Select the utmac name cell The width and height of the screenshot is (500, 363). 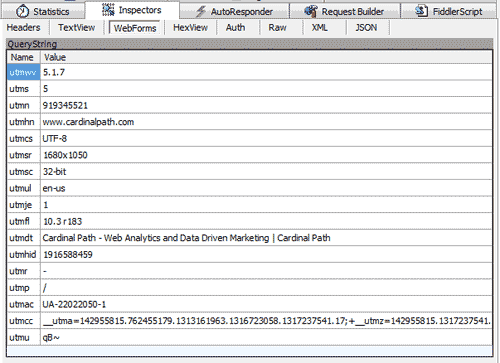[x=24, y=304]
